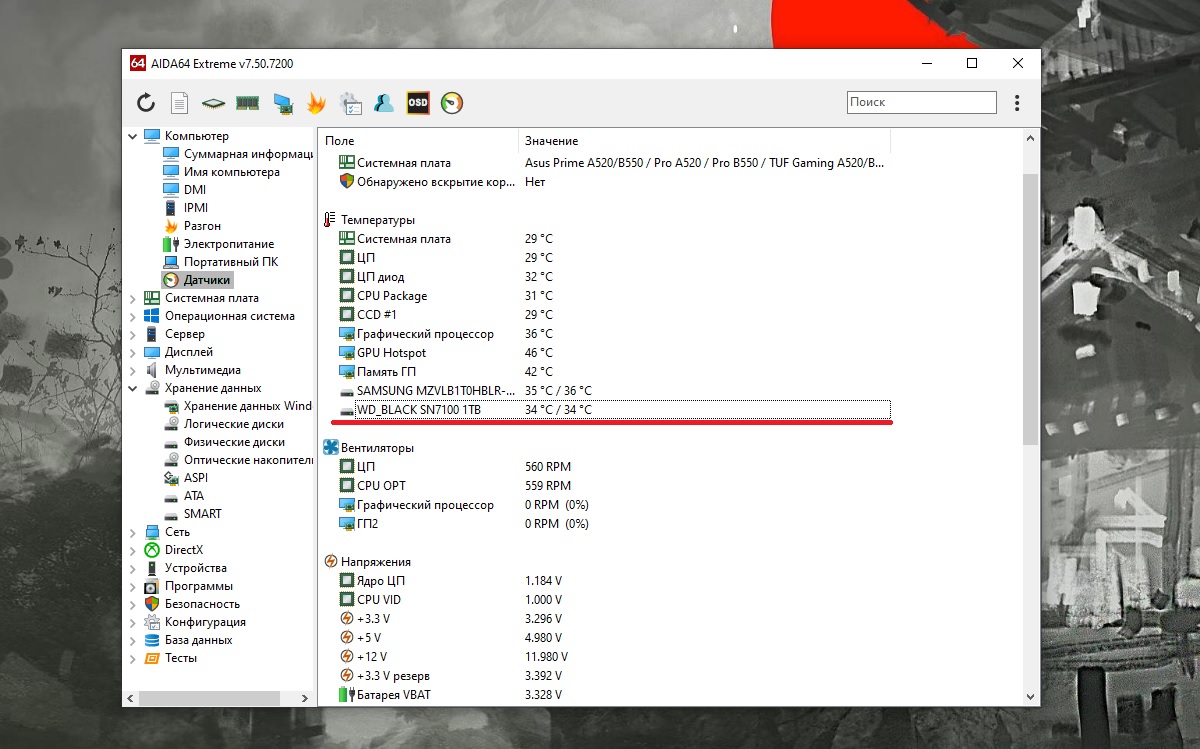Open the three-dot main menu
Viewport: 1200px width, 749px height.
click(1017, 102)
